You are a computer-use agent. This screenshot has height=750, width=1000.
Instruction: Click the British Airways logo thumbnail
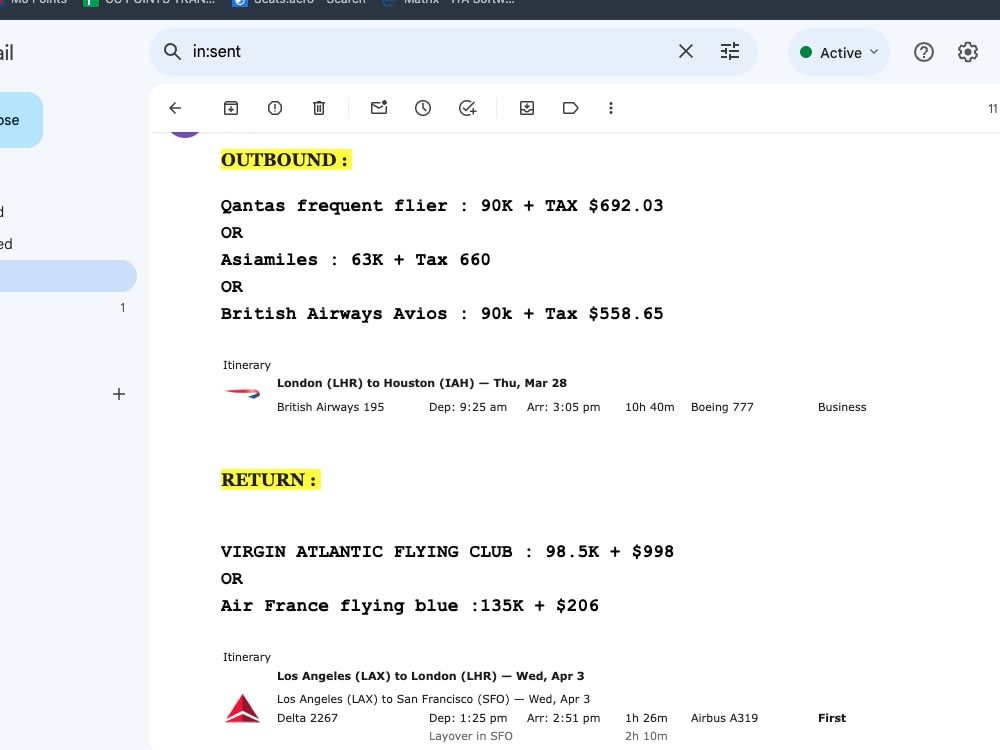coord(243,393)
